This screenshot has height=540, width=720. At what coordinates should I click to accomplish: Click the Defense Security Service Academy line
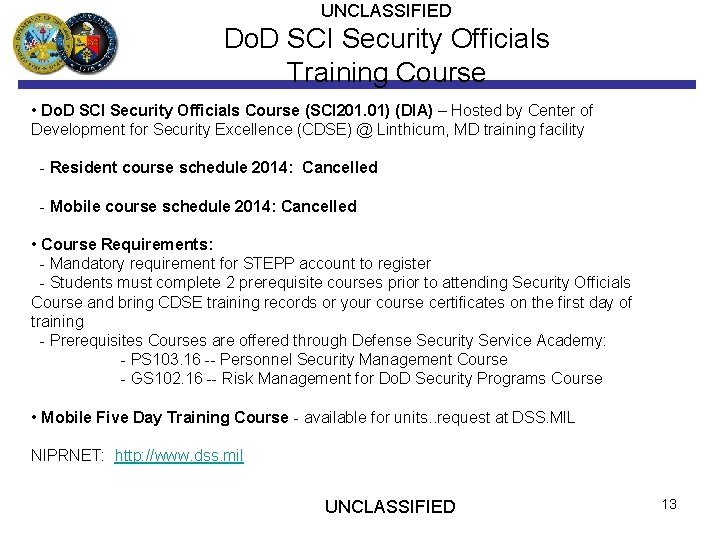tap(322, 340)
